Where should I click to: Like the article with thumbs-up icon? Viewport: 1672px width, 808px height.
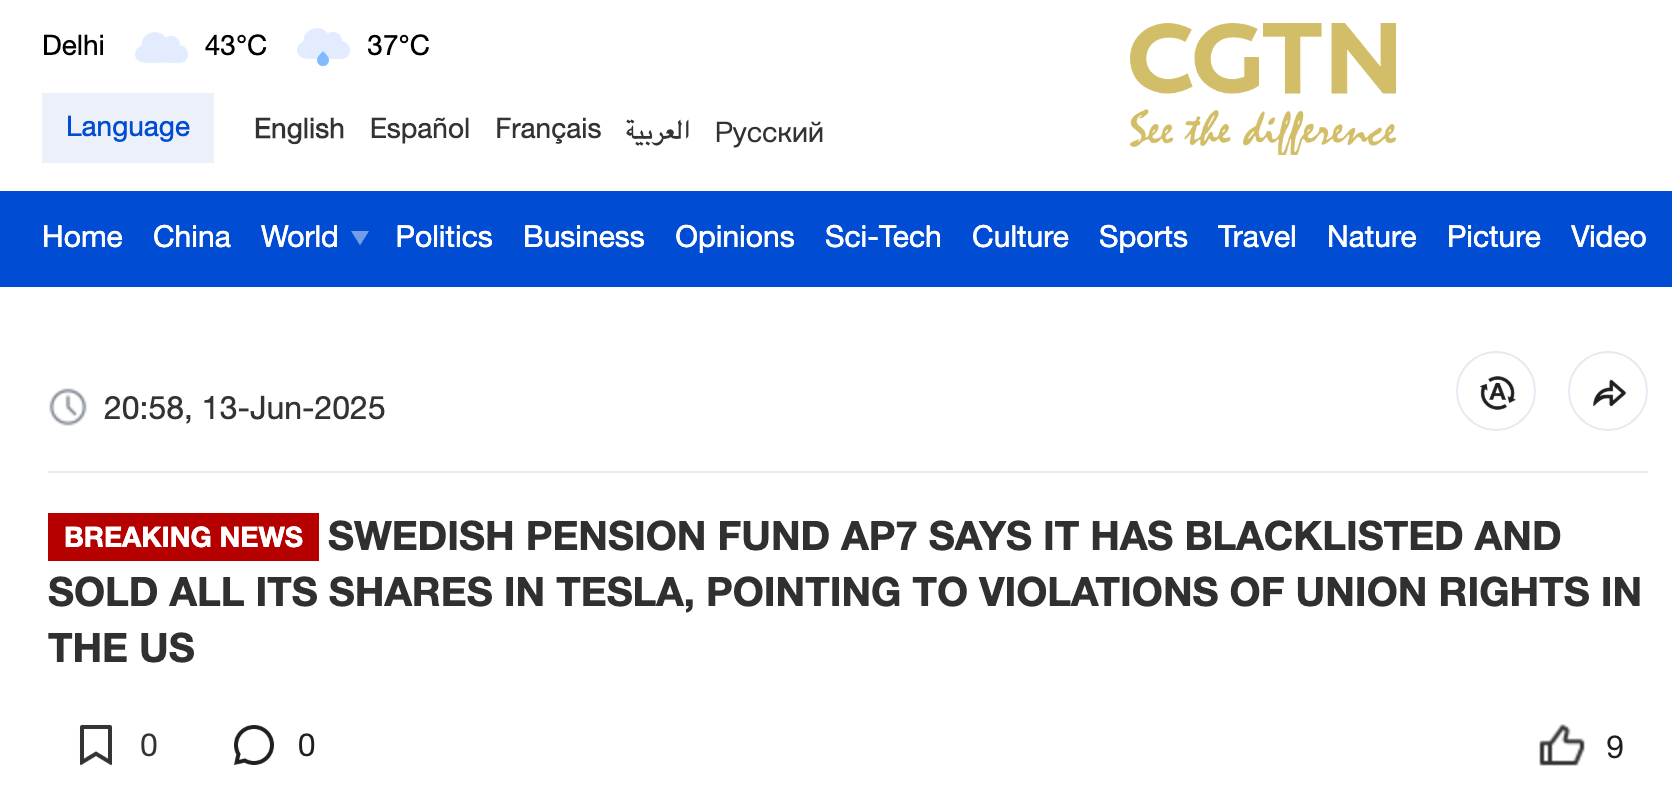1561,745
